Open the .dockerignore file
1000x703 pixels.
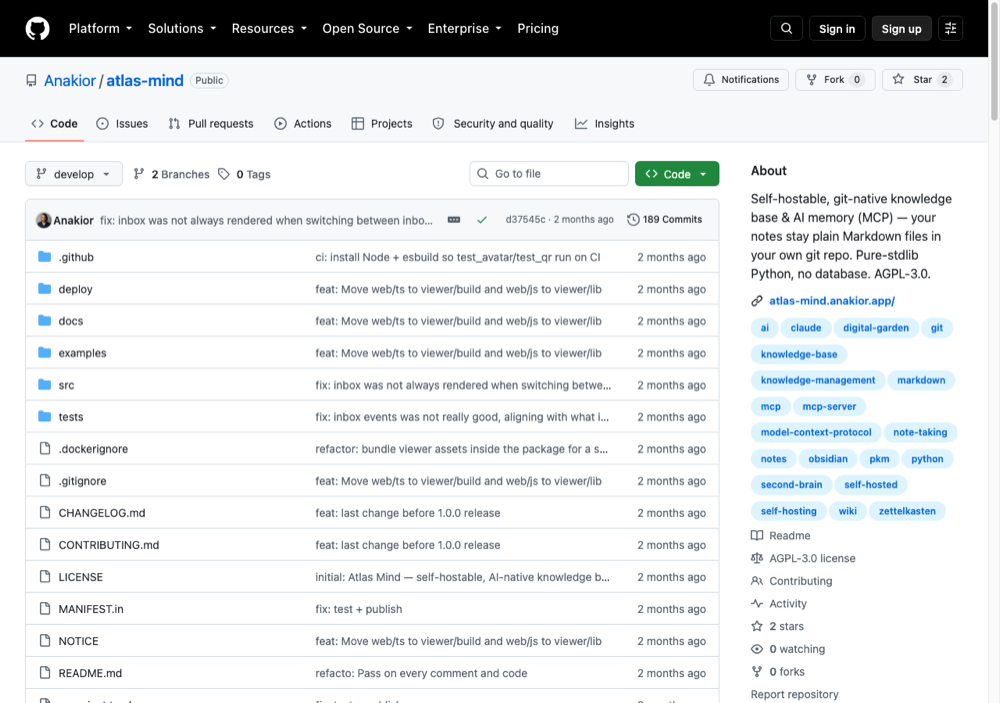pyautogui.click(x=93, y=449)
